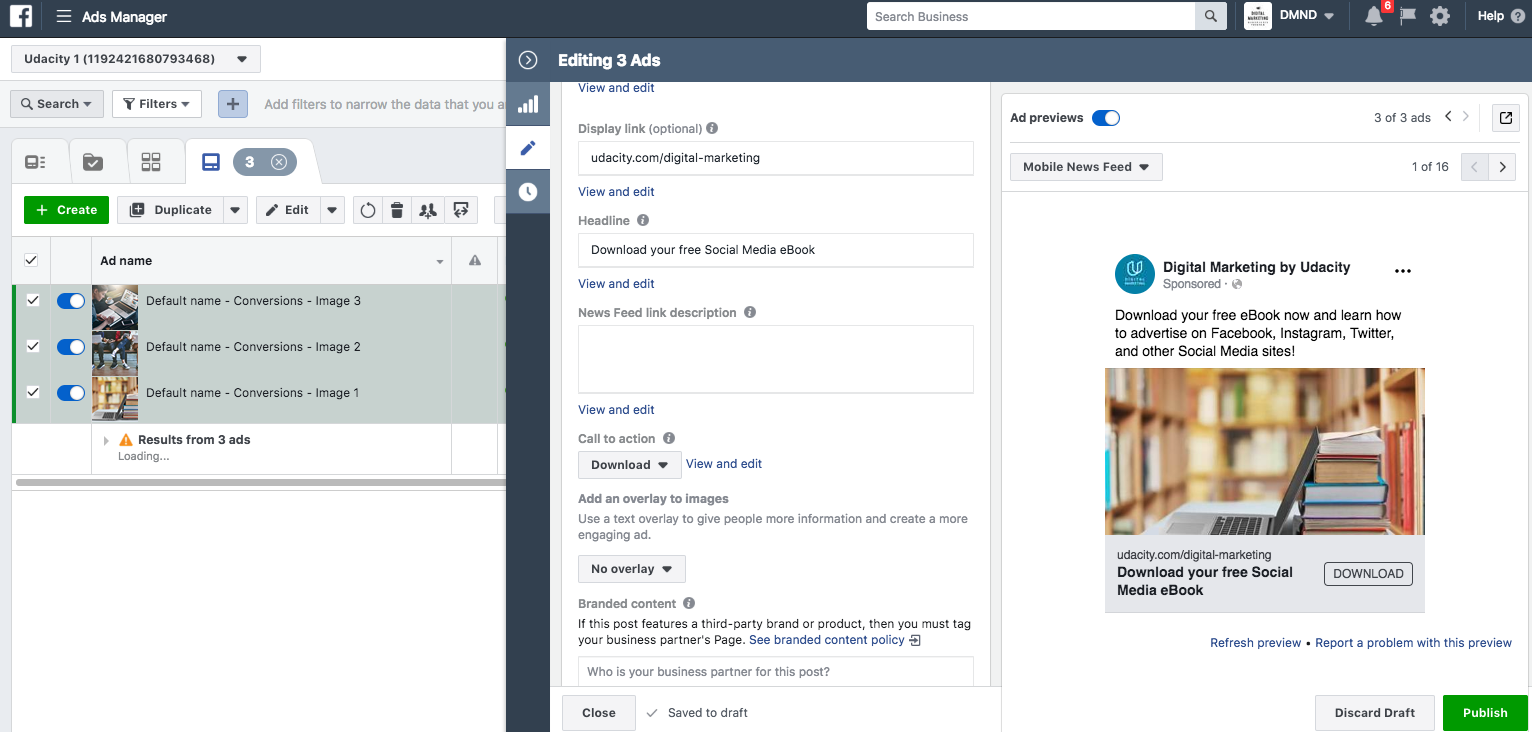Switch to the Ad Sets grid tab
The width and height of the screenshot is (1532, 732).
(151, 162)
